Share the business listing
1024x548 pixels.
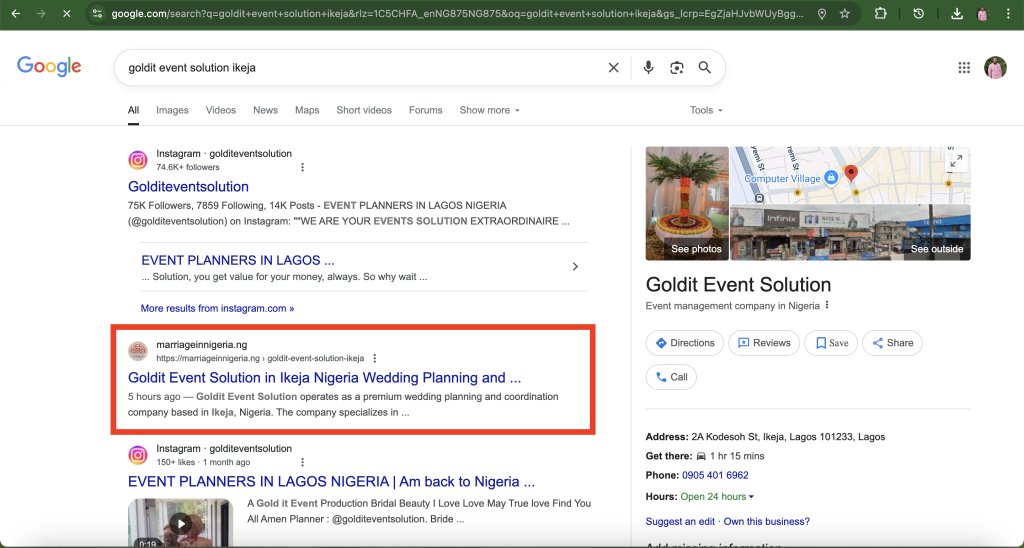(892, 343)
